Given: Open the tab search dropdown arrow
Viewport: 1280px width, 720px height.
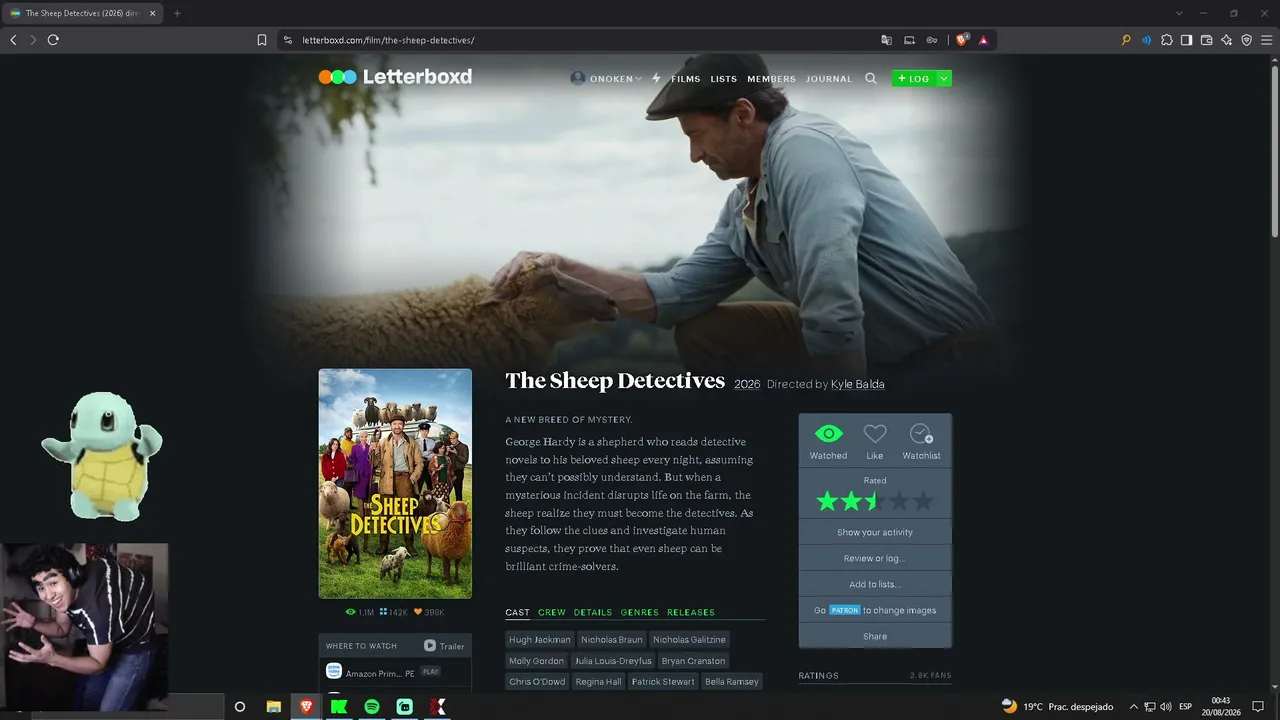Looking at the screenshot, I should pos(1179,13).
